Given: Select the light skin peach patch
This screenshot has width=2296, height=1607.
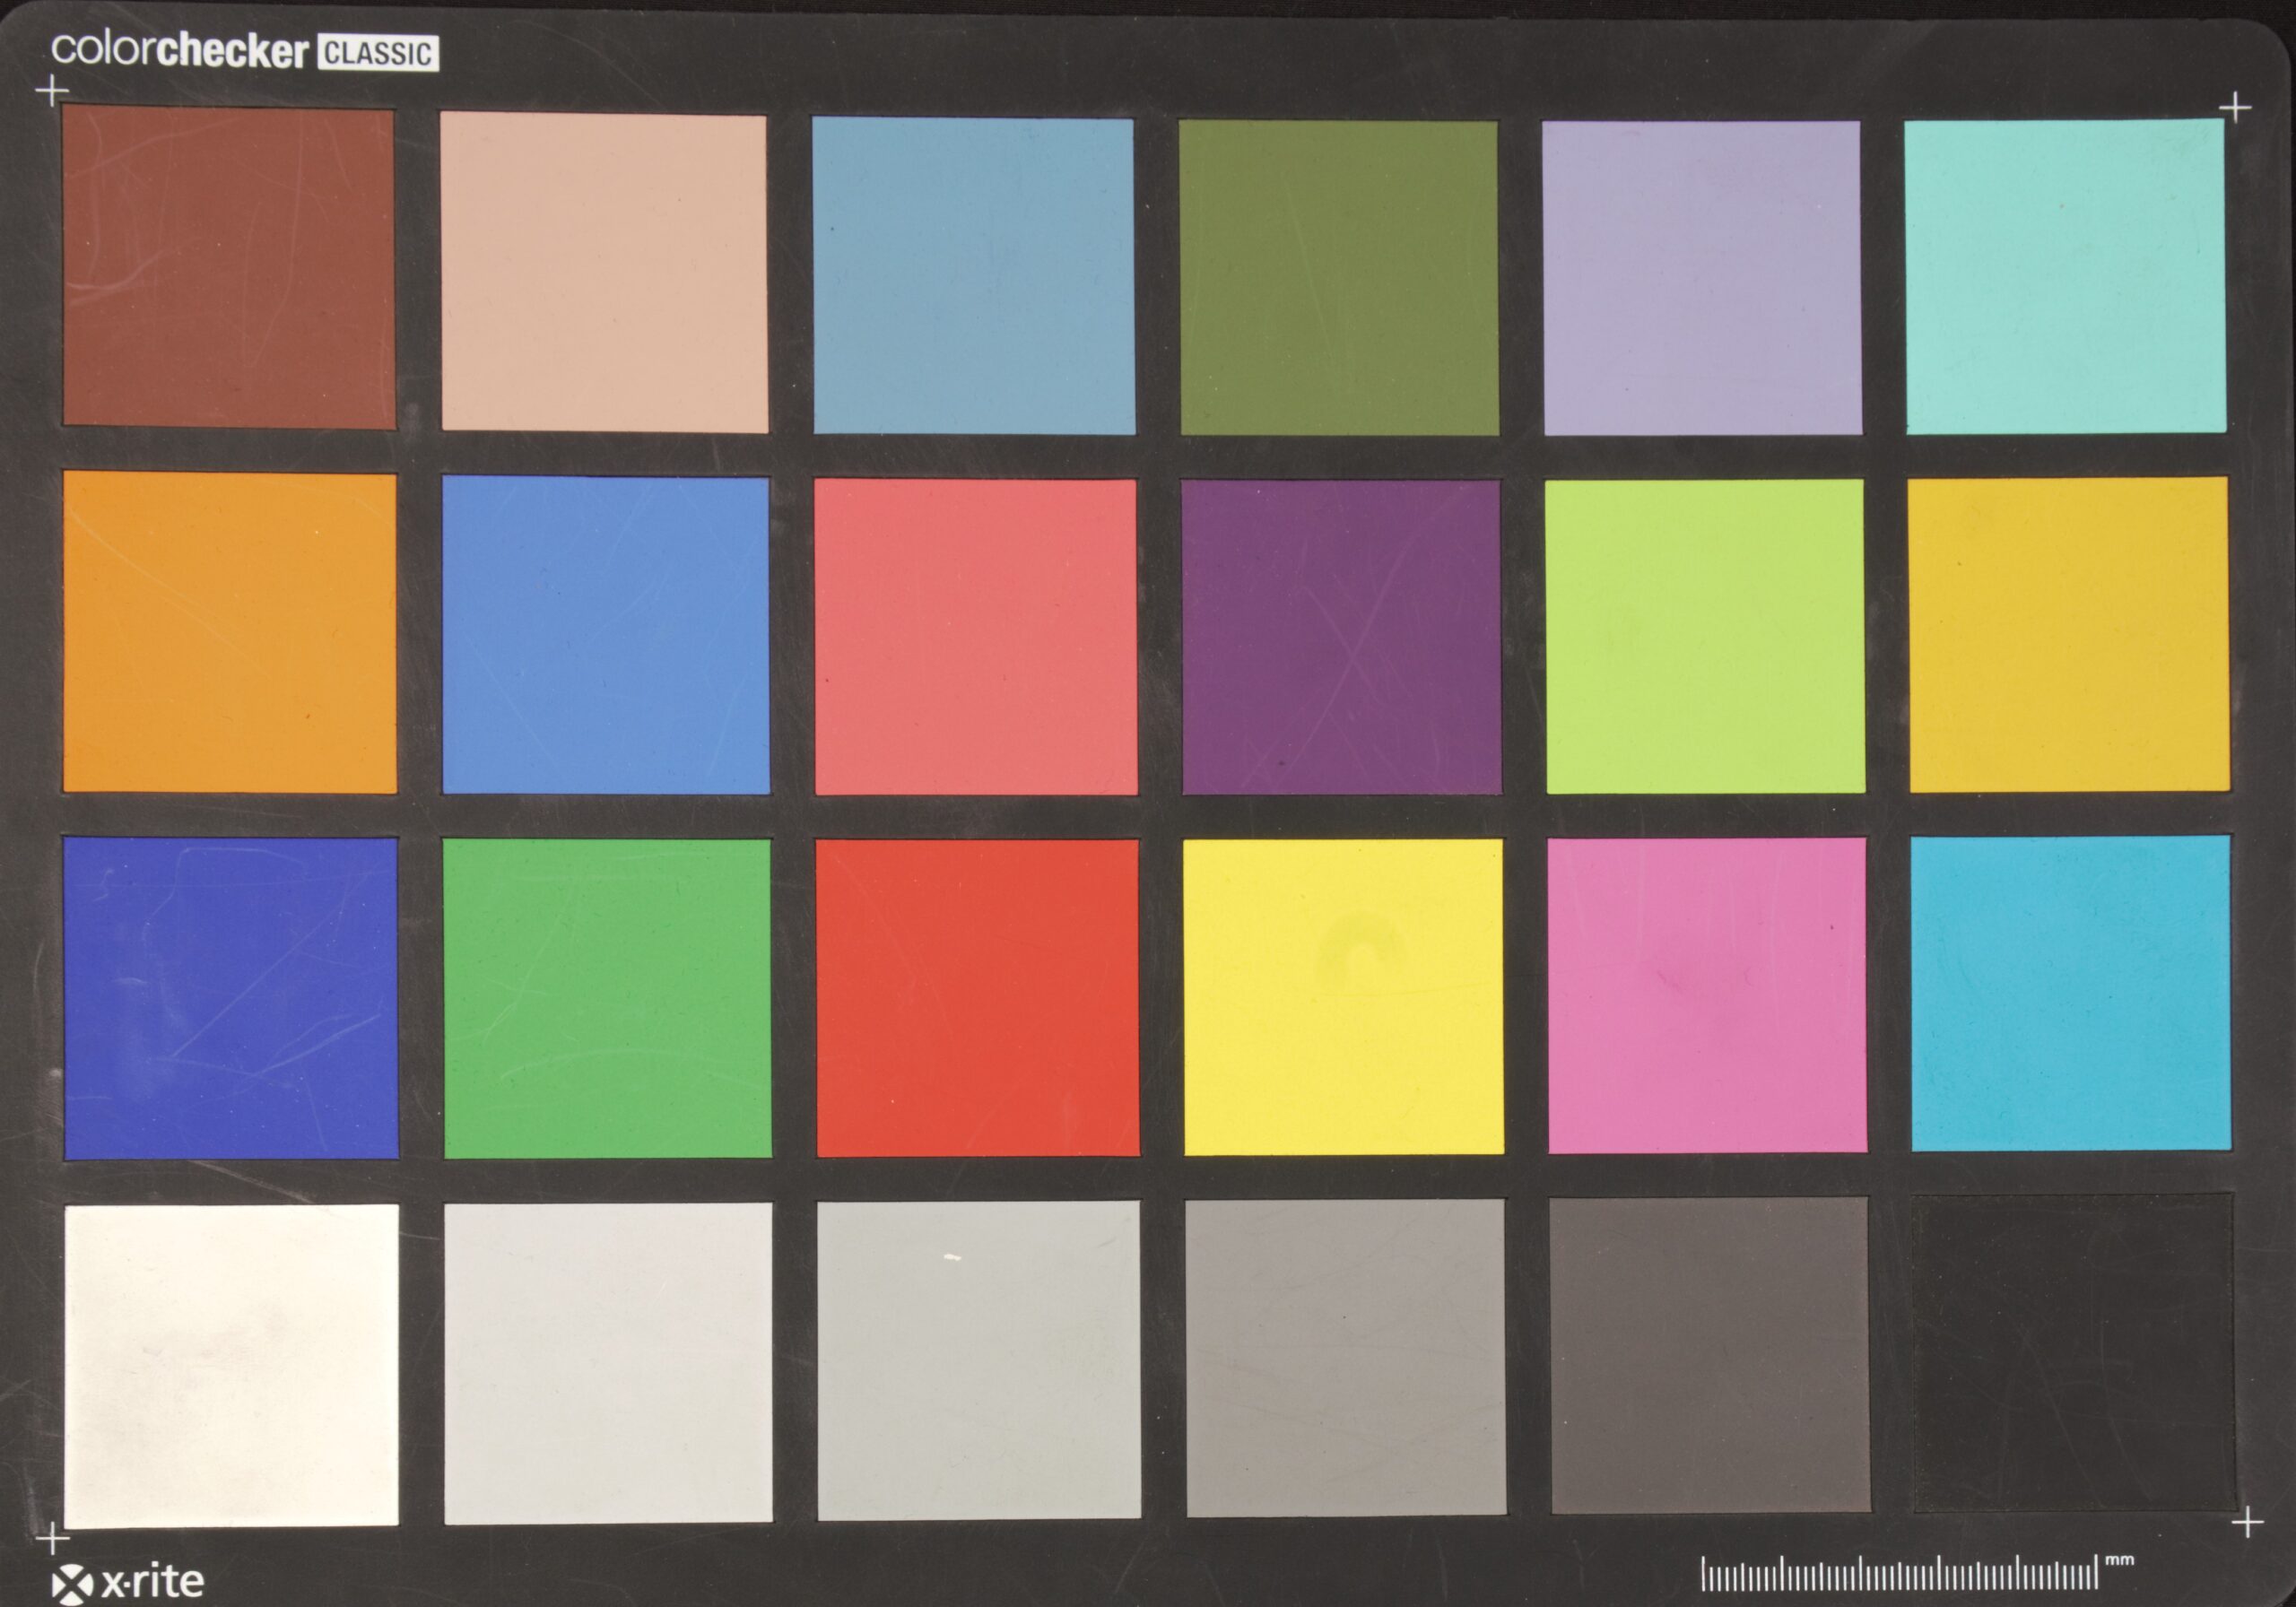Looking at the screenshot, I should pos(604,273).
